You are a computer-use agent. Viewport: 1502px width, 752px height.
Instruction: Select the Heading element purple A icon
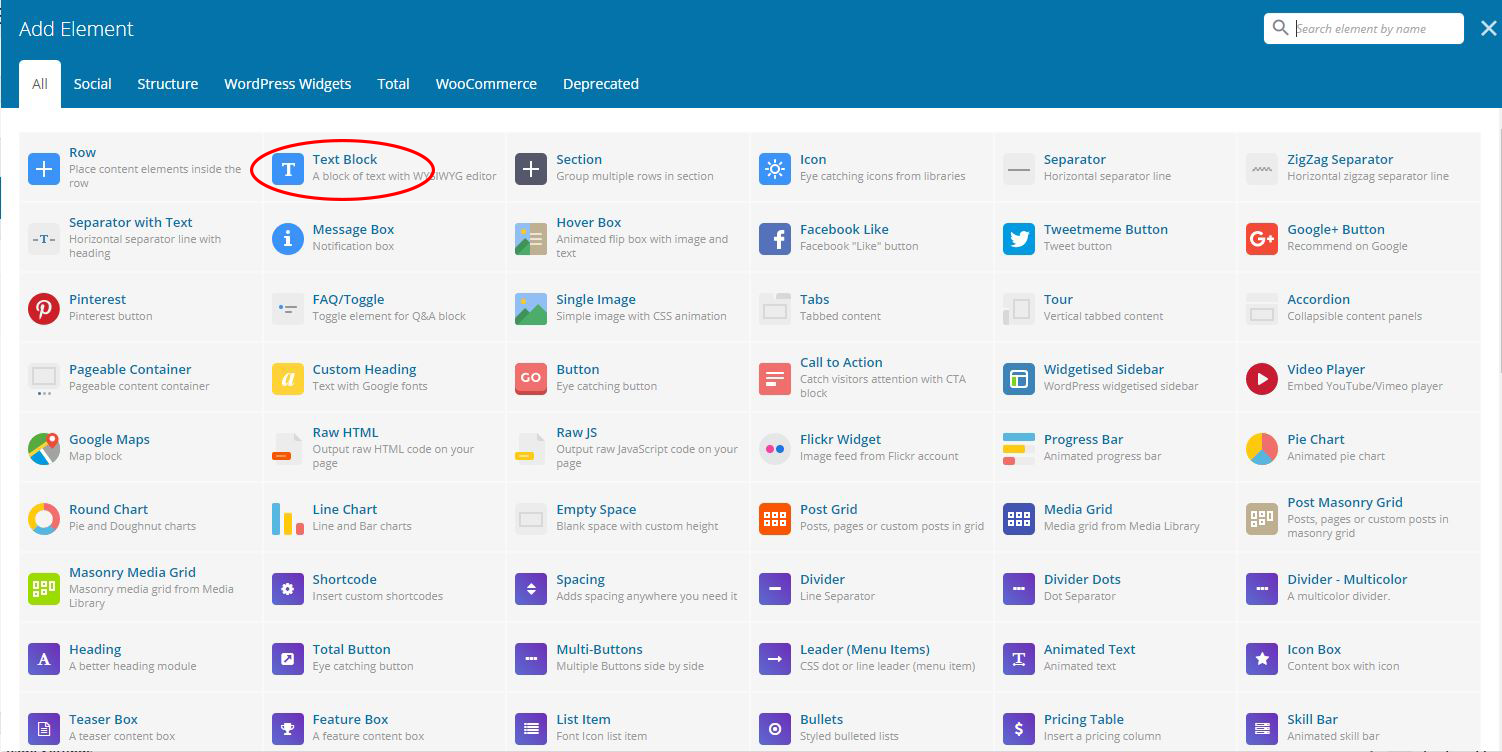(x=44, y=659)
